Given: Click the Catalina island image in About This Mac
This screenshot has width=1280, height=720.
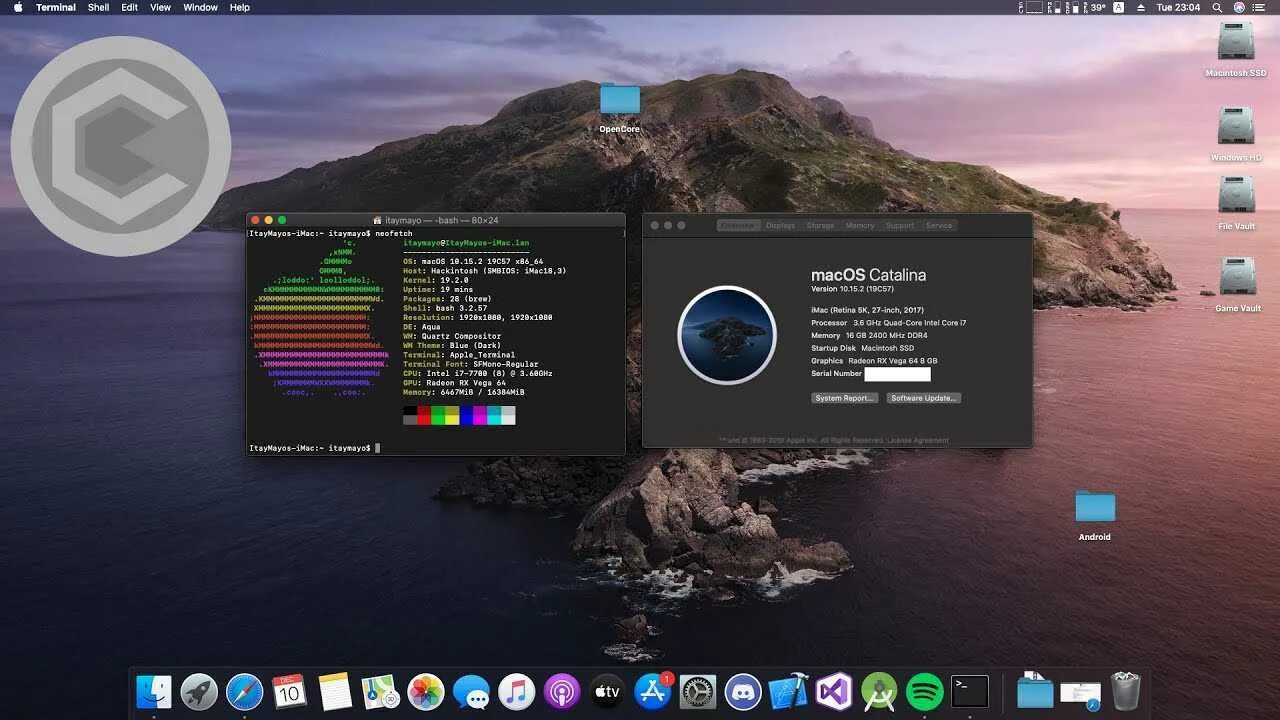Looking at the screenshot, I should click(727, 335).
